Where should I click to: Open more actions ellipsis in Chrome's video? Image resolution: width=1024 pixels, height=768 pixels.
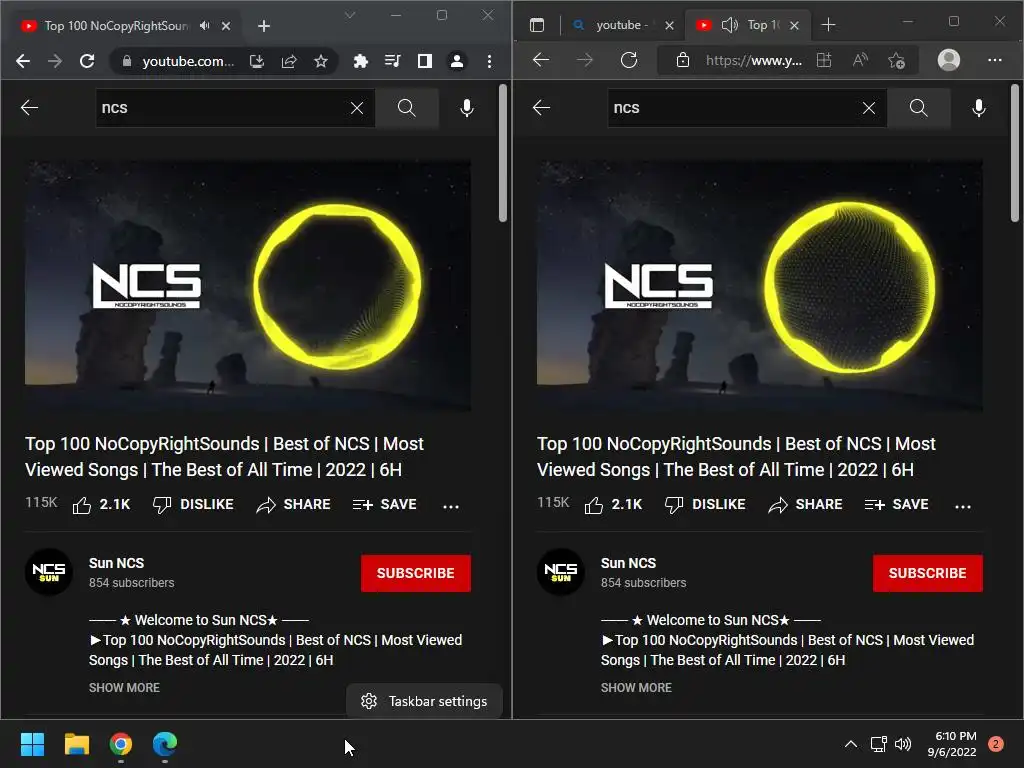(x=451, y=506)
